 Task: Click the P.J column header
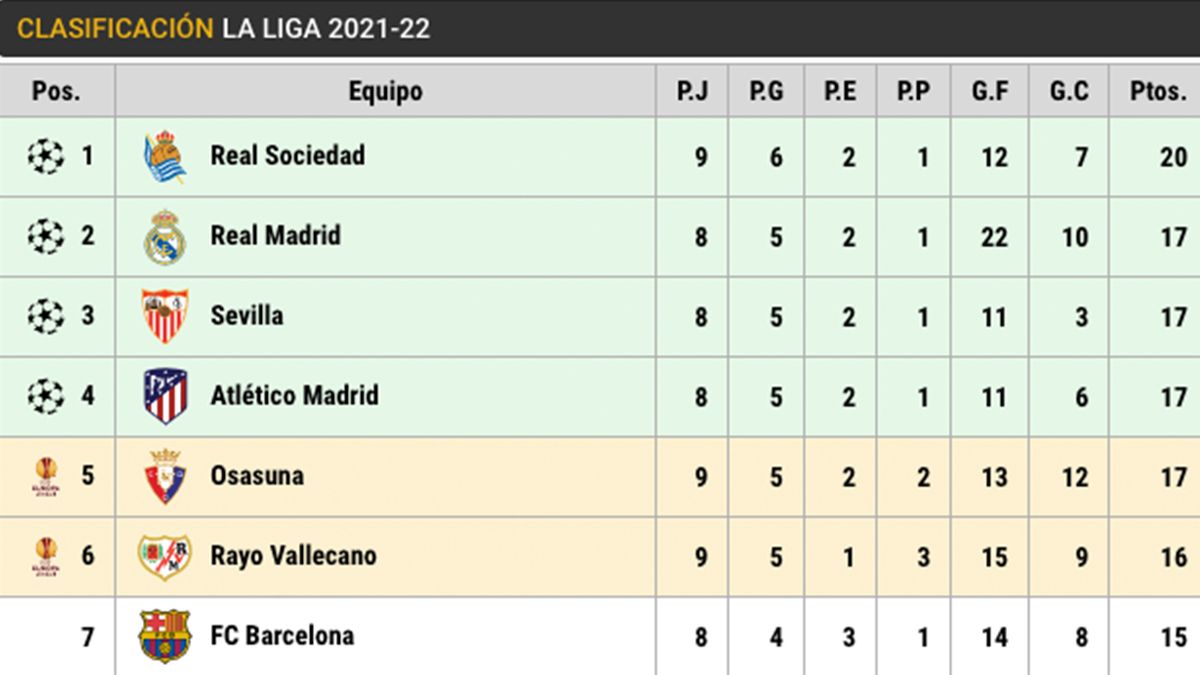pos(692,92)
